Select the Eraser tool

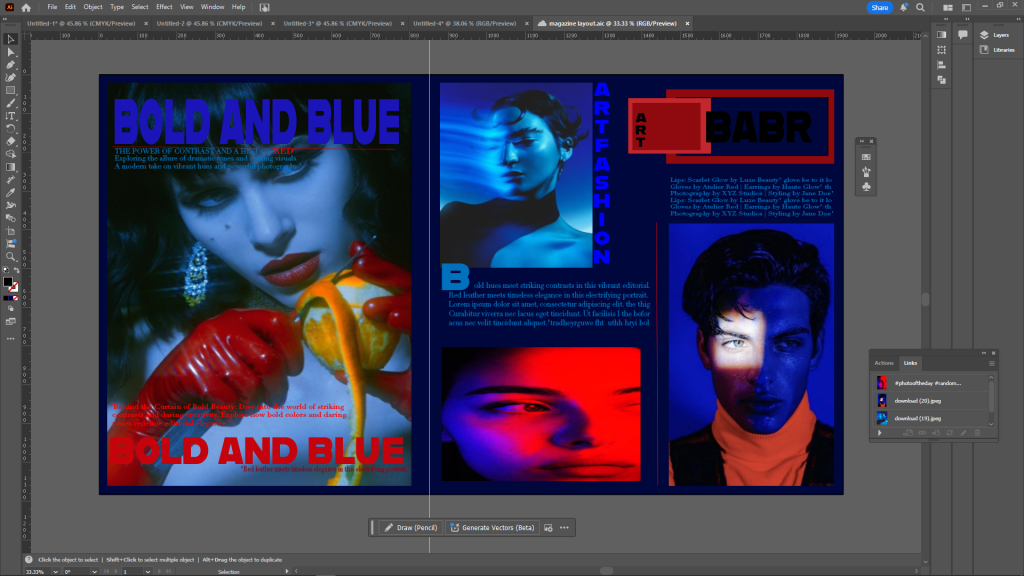tap(10, 141)
